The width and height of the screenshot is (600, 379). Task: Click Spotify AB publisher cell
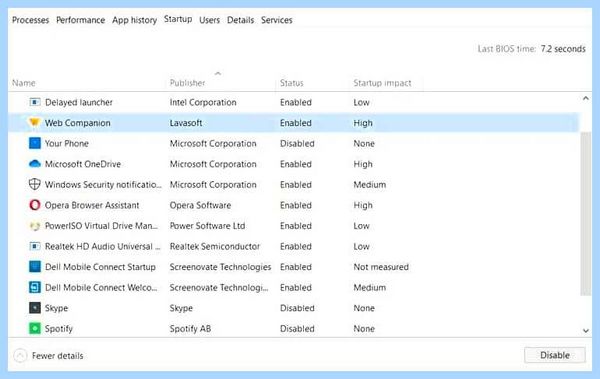coord(190,329)
